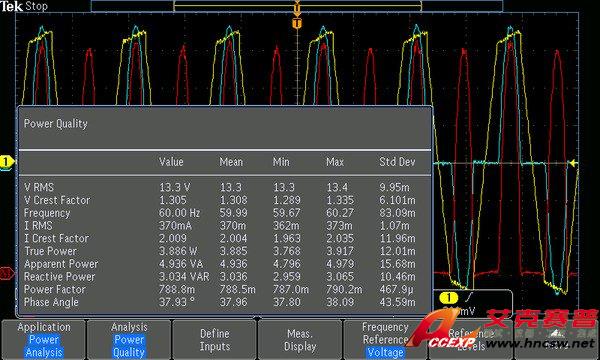Open the Reference Levels menu
This screenshot has height=360, width=600.
[x=471, y=340]
